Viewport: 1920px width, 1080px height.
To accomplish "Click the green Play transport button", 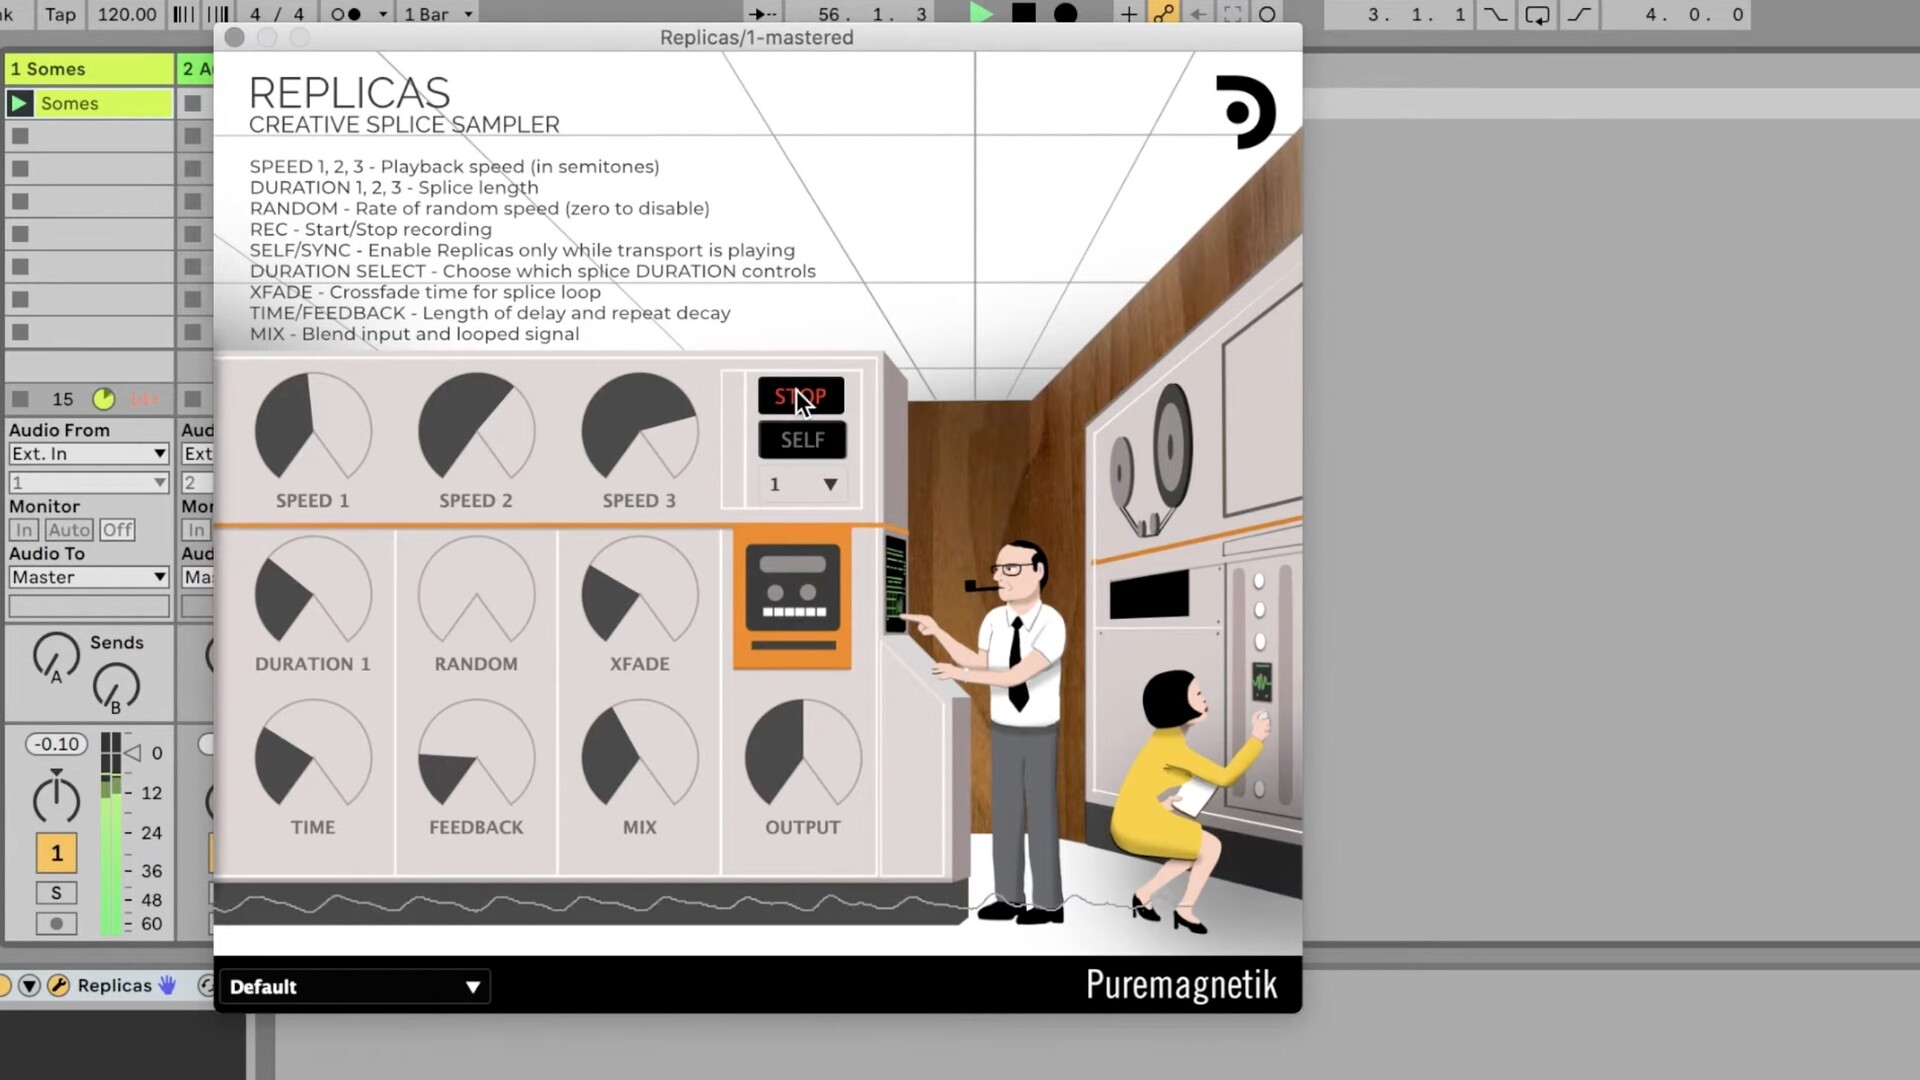I will (x=981, y=14).
